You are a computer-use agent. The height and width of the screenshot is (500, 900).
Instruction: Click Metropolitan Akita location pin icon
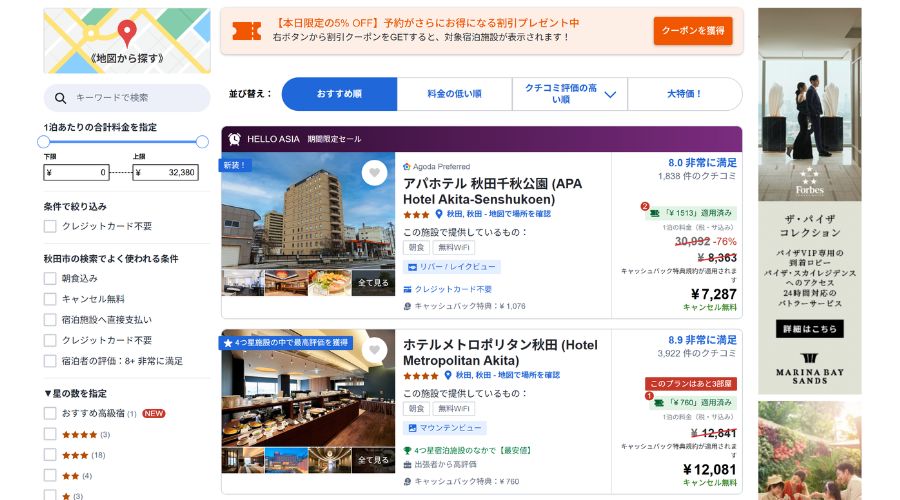(448, 375)
